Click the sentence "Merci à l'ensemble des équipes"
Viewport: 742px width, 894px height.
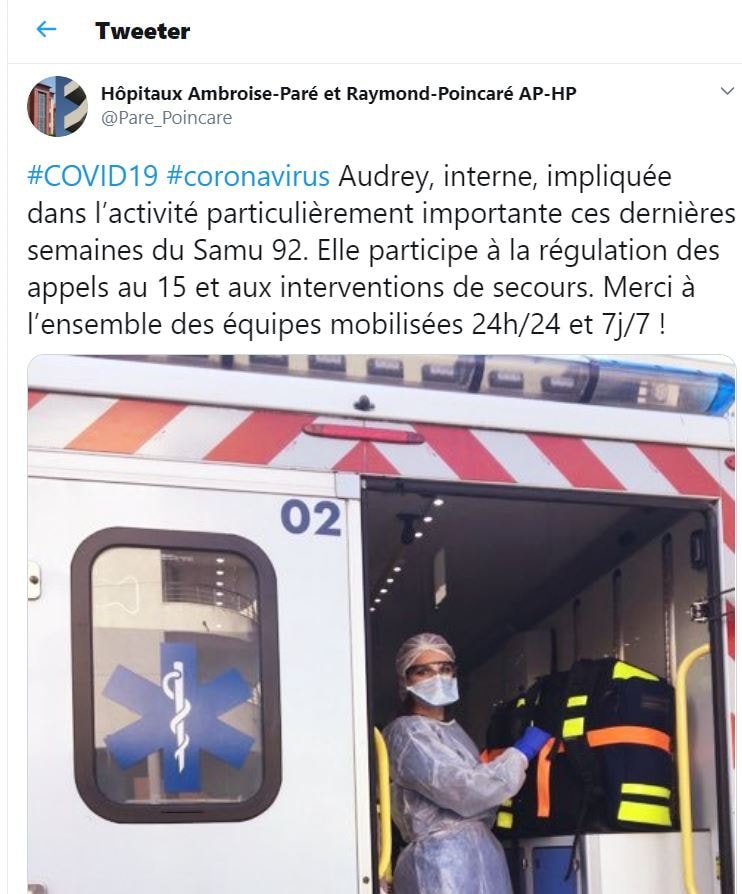361,306
